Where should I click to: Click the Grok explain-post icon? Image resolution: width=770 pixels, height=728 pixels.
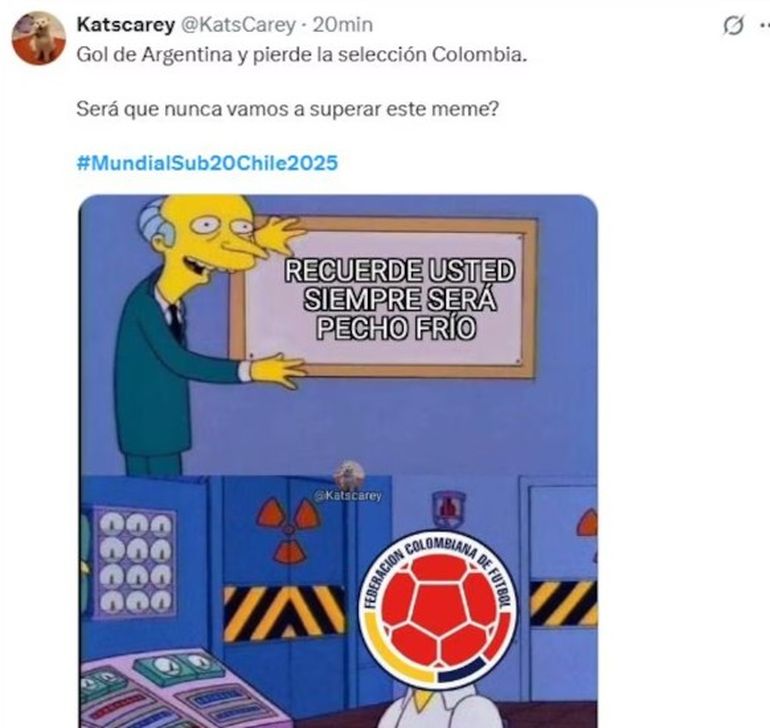(733, 26)
